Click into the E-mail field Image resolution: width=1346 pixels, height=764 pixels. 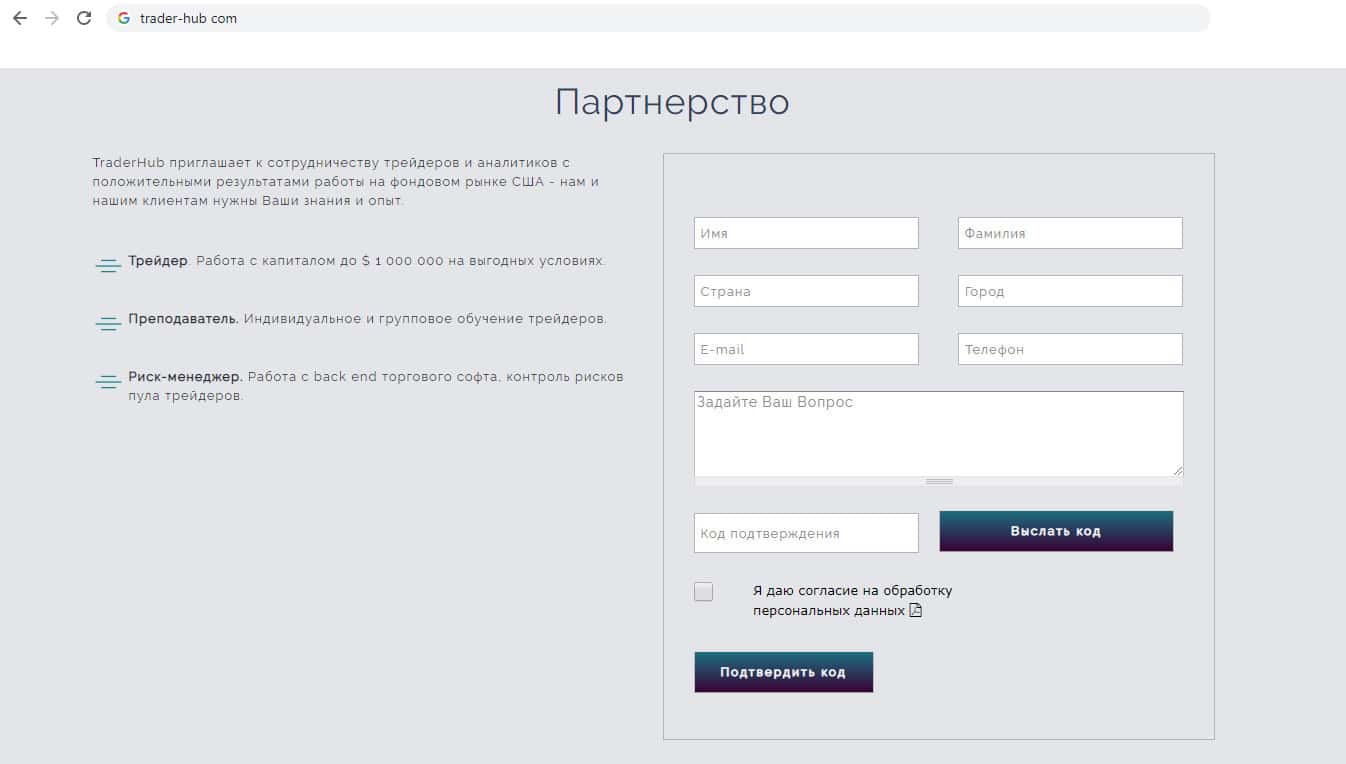(x=806, y=349)
